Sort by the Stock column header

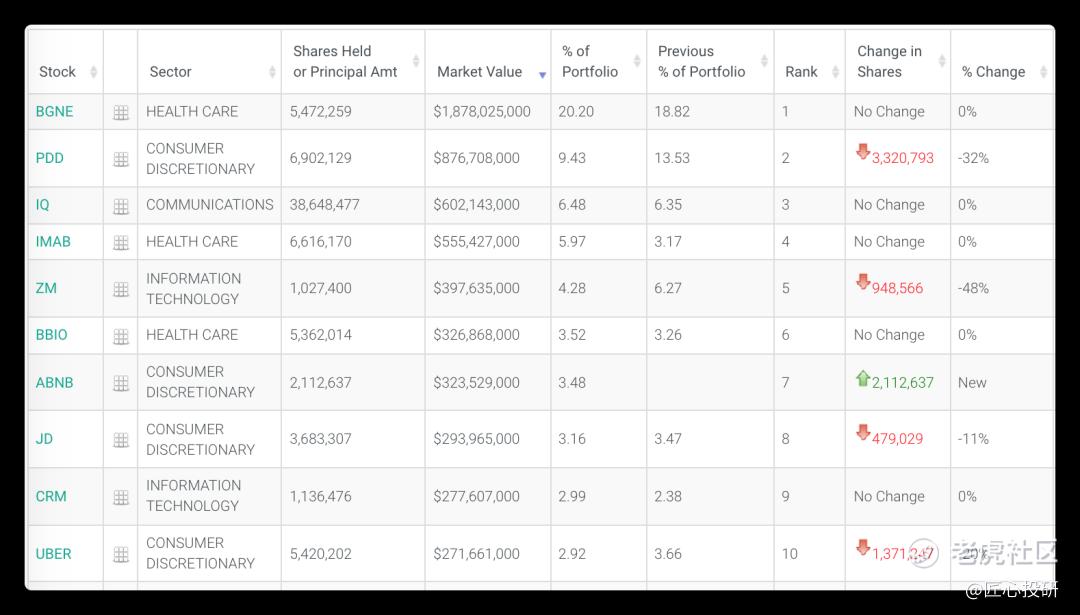(x=58, y=72)
